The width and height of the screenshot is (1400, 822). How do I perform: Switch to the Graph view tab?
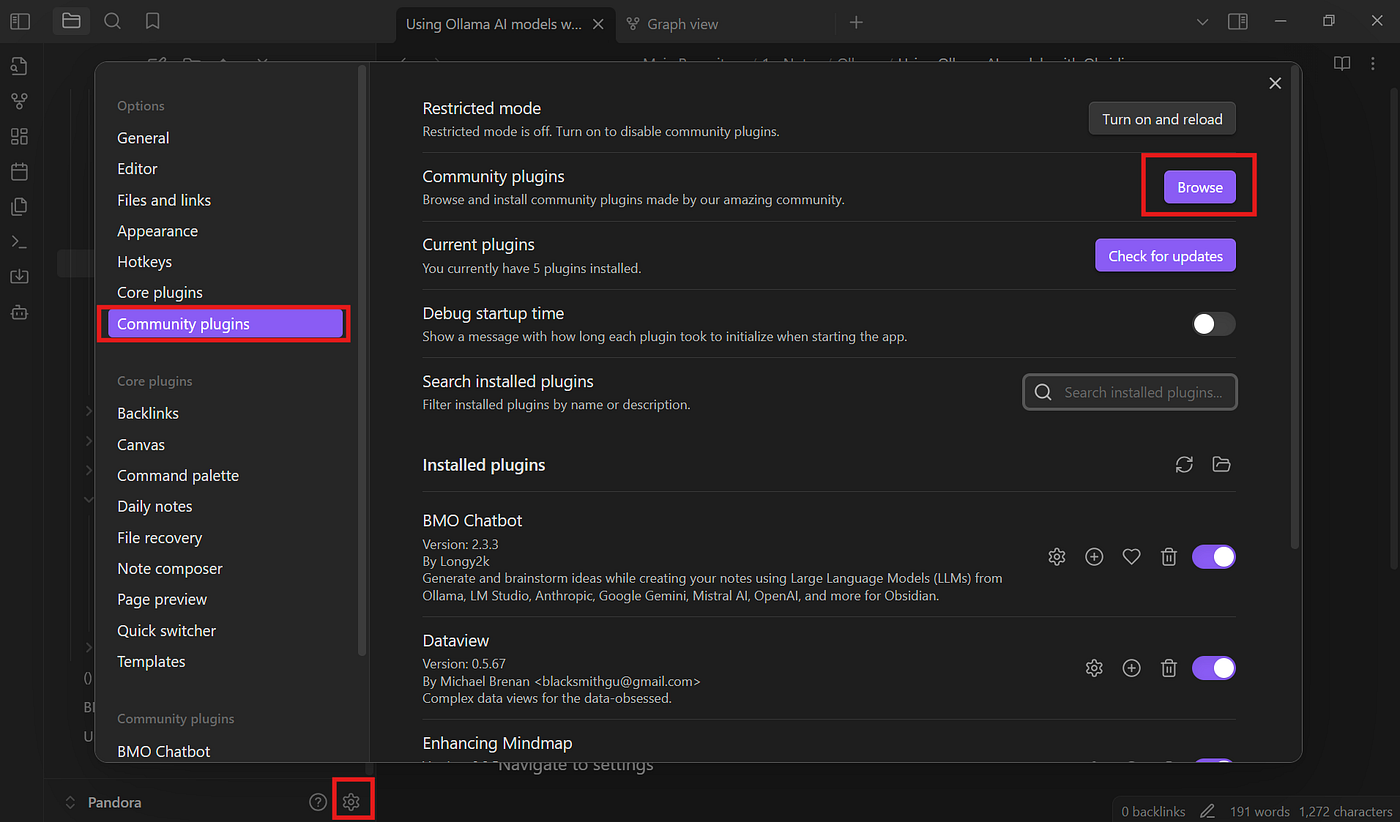point(727,23)
